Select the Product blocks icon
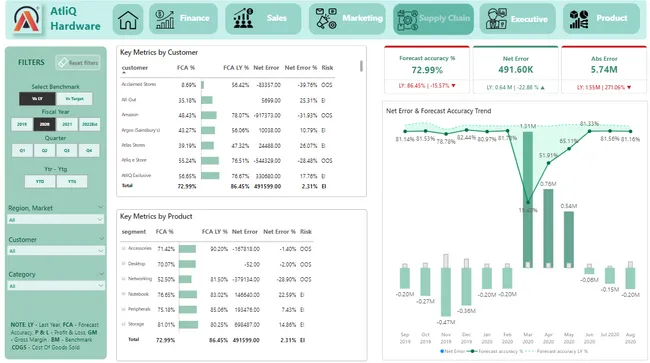650x363 pixels. (579, 19)
